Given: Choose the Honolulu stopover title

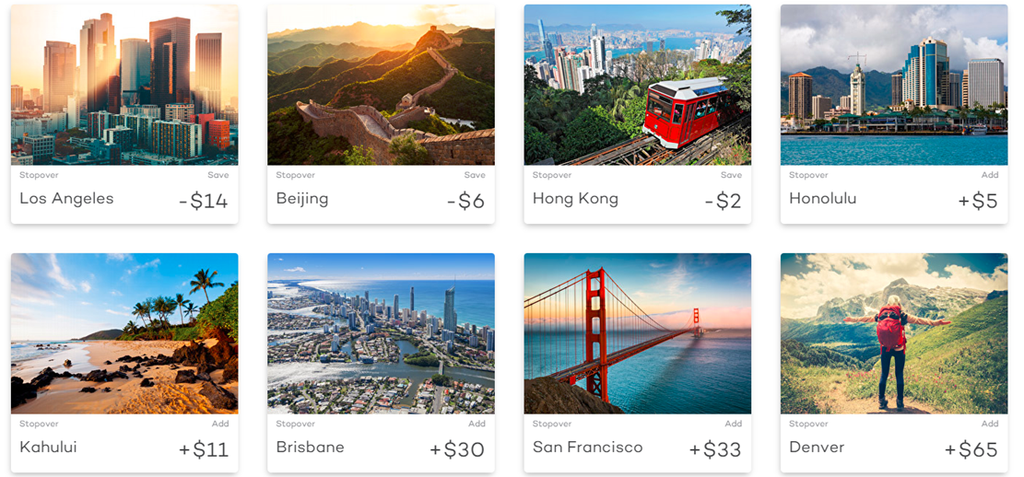Looking at the screenshot, I should pos(822,199).
